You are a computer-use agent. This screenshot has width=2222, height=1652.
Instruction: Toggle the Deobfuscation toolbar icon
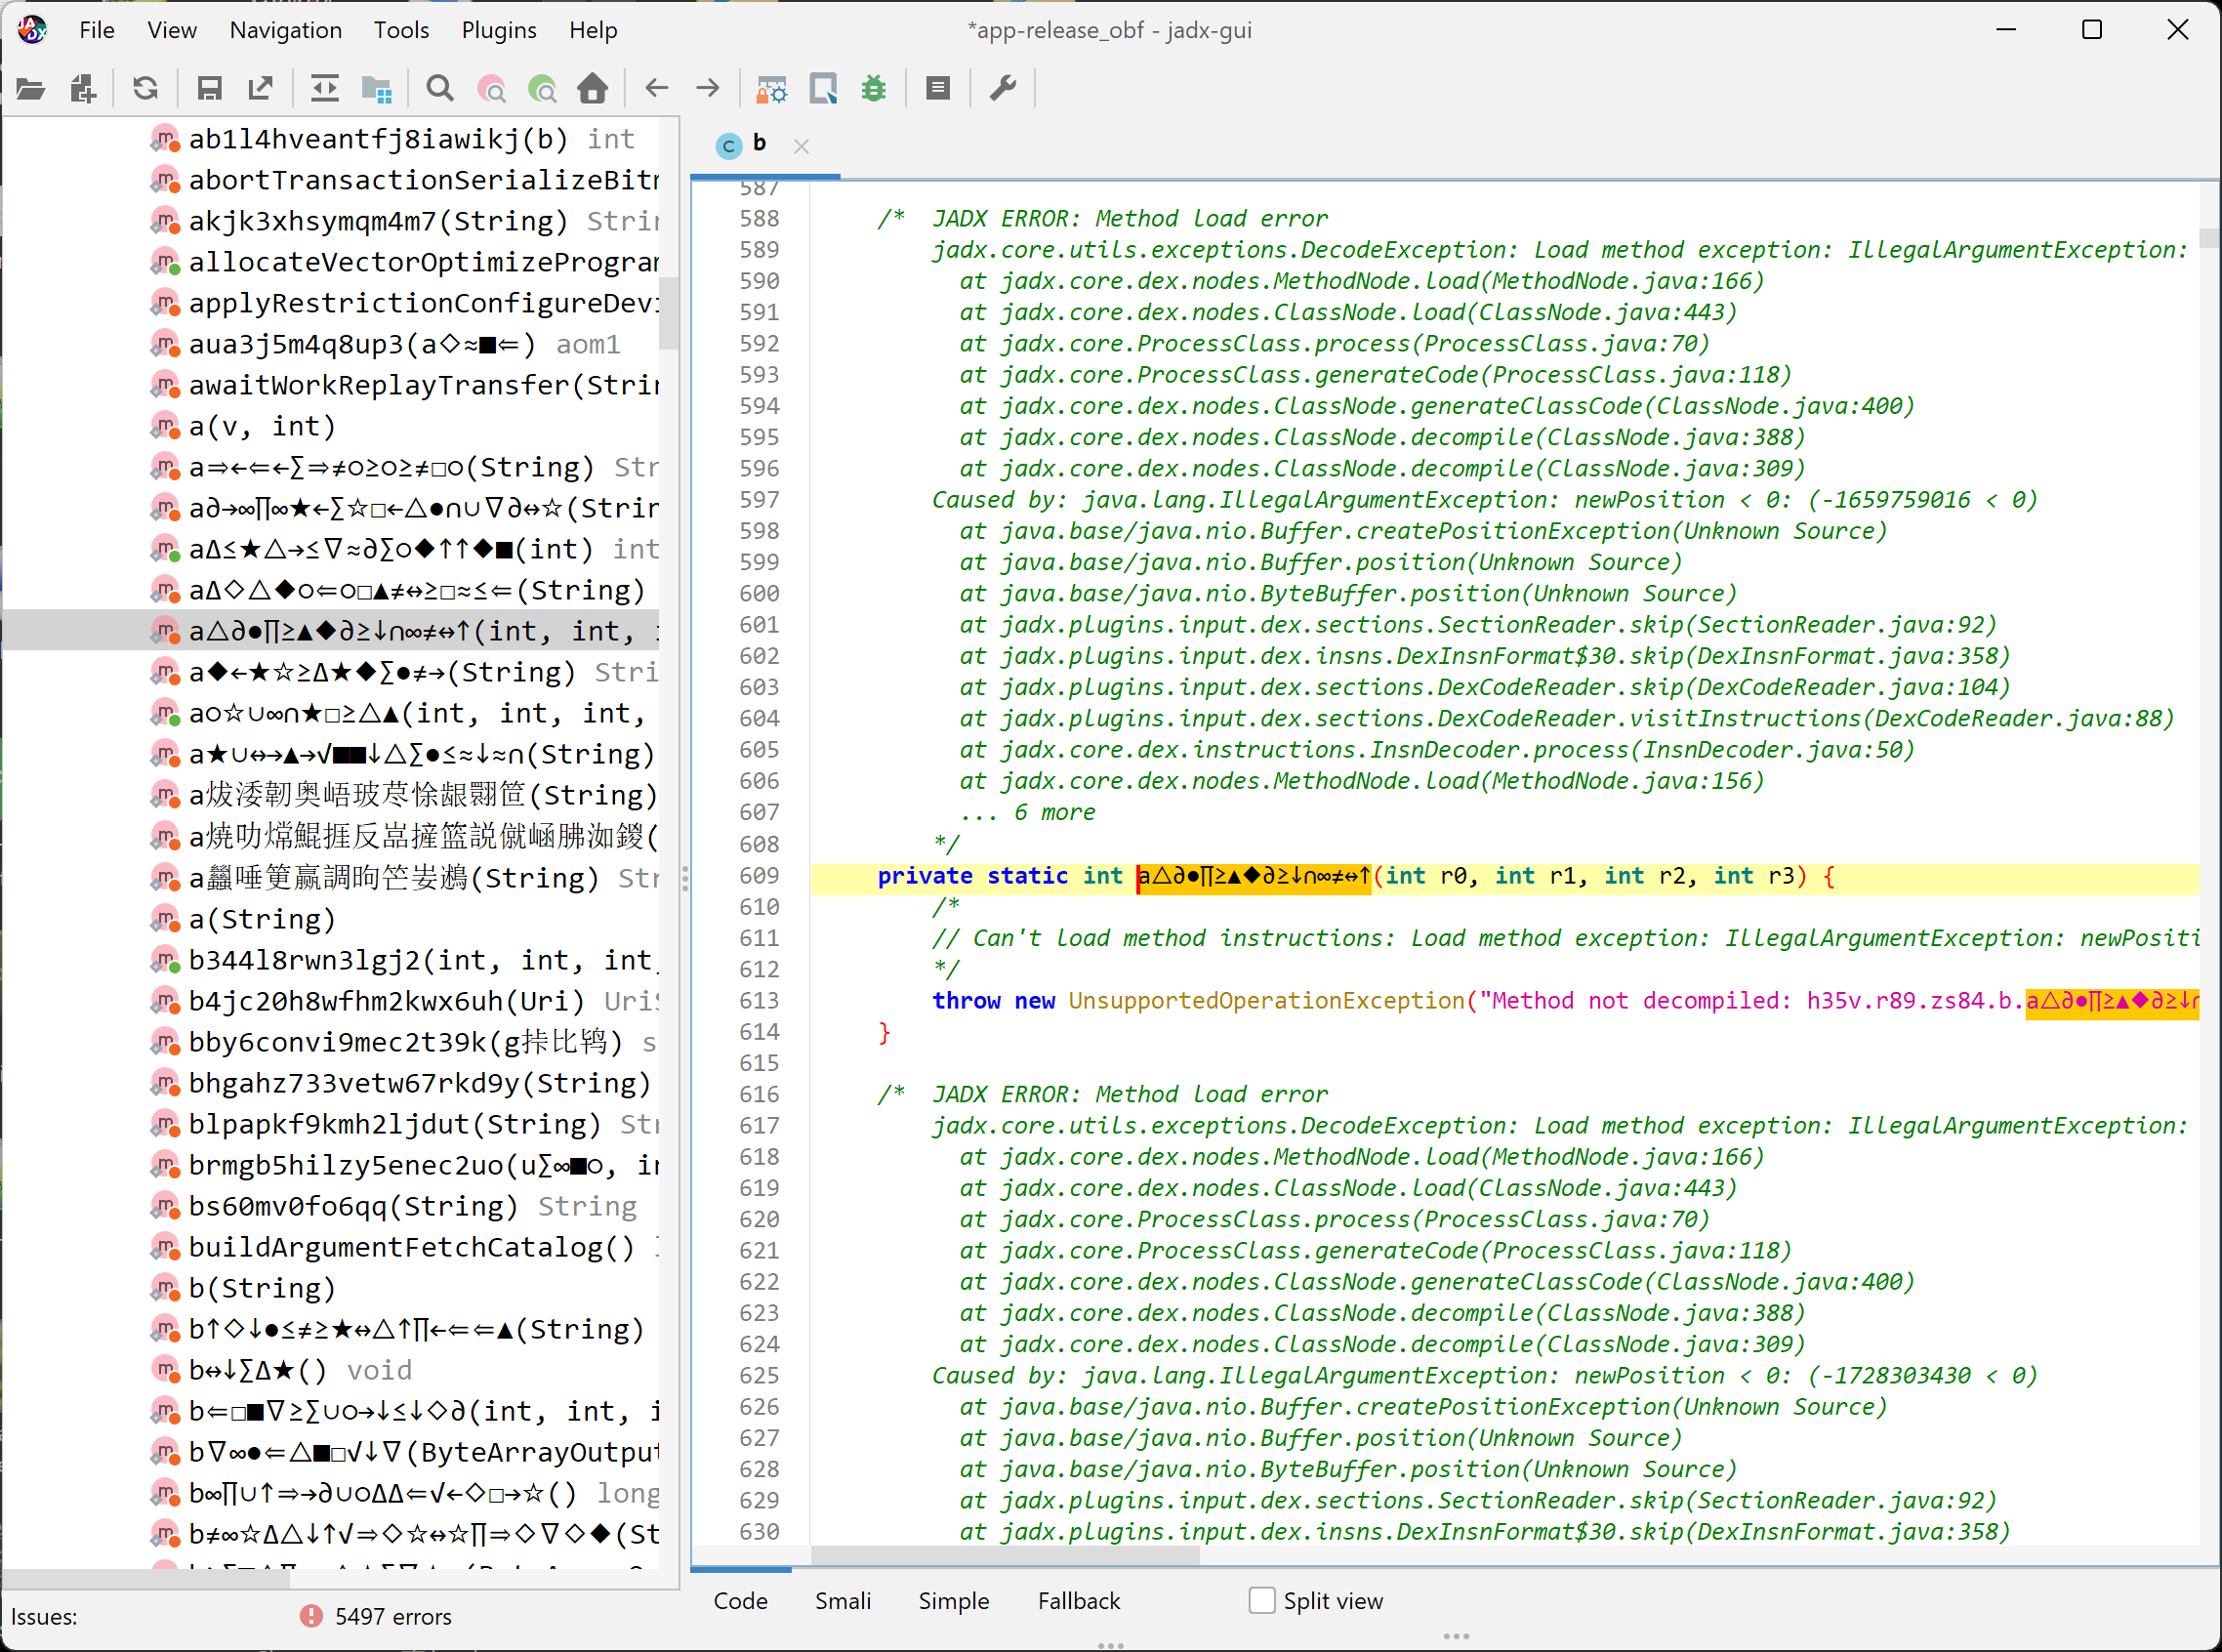click(x=772, y=89)
